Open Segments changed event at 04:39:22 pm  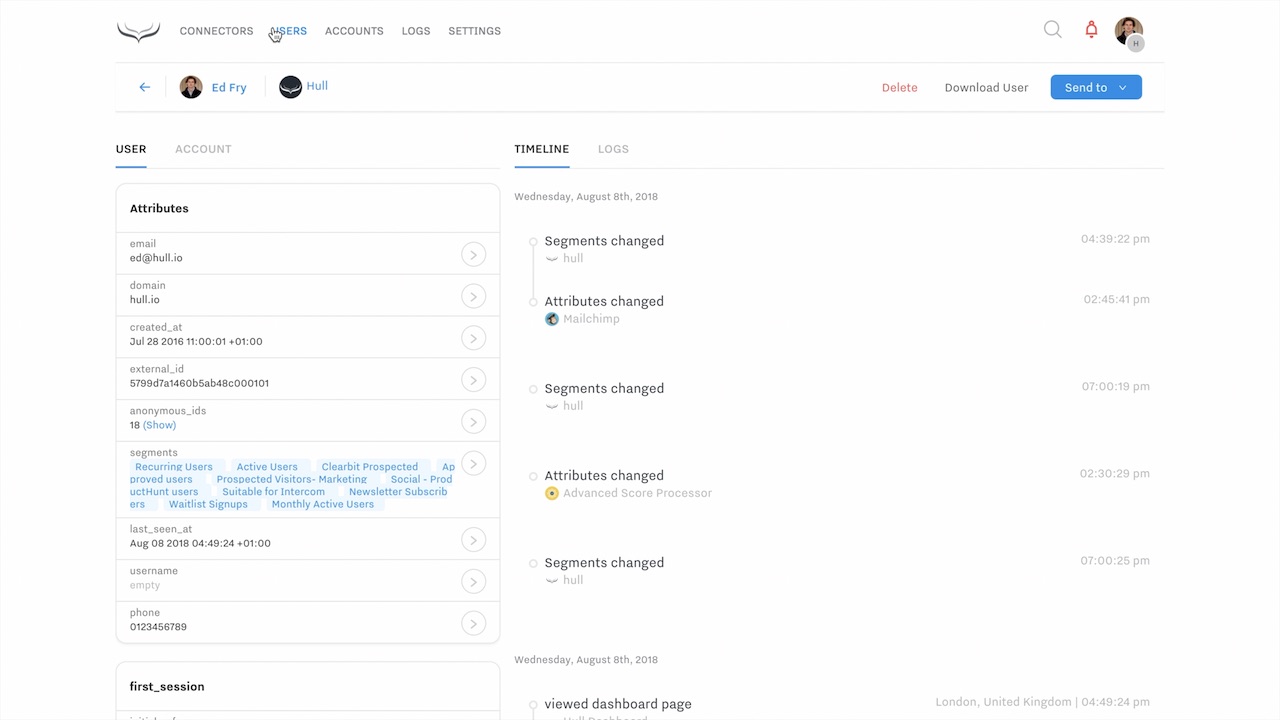(x=604, y=241)
